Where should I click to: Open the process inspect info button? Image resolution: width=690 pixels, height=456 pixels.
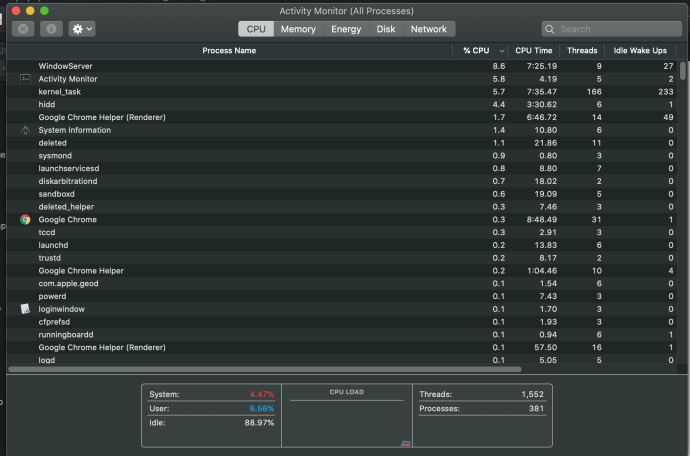point(51,29)
